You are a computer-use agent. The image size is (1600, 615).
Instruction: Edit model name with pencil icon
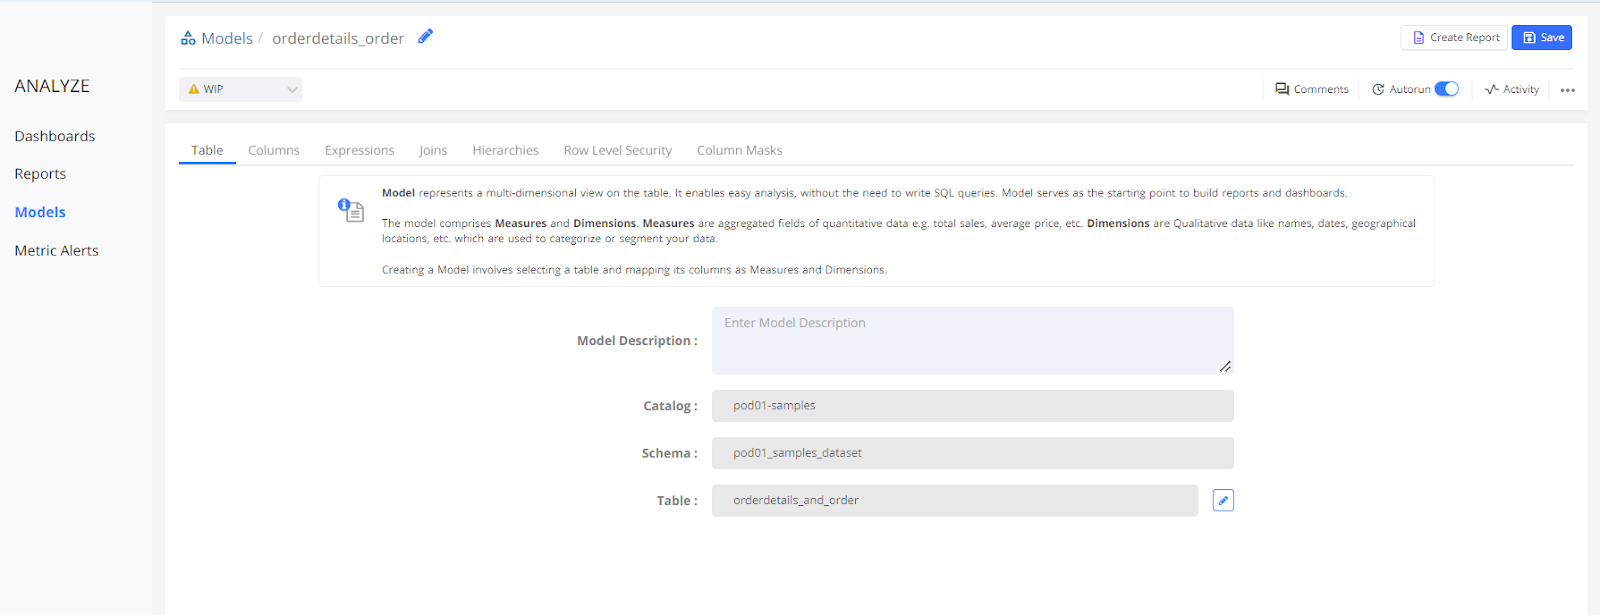click(x=425, y=36)
